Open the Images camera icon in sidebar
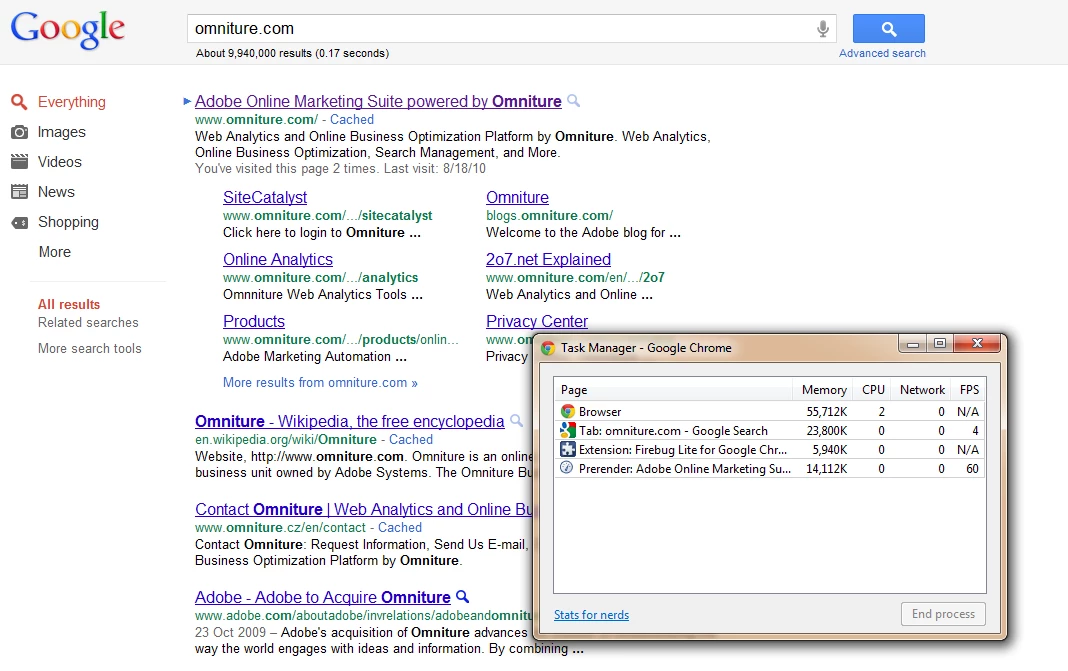Screen dimensions: 1068x671 pyautogui.click(x=20, y=132)
